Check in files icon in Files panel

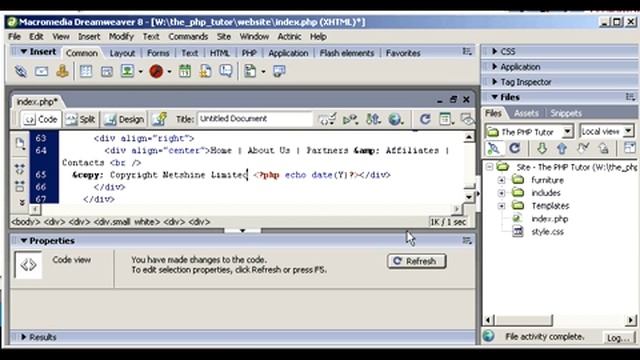pos(603,148)
